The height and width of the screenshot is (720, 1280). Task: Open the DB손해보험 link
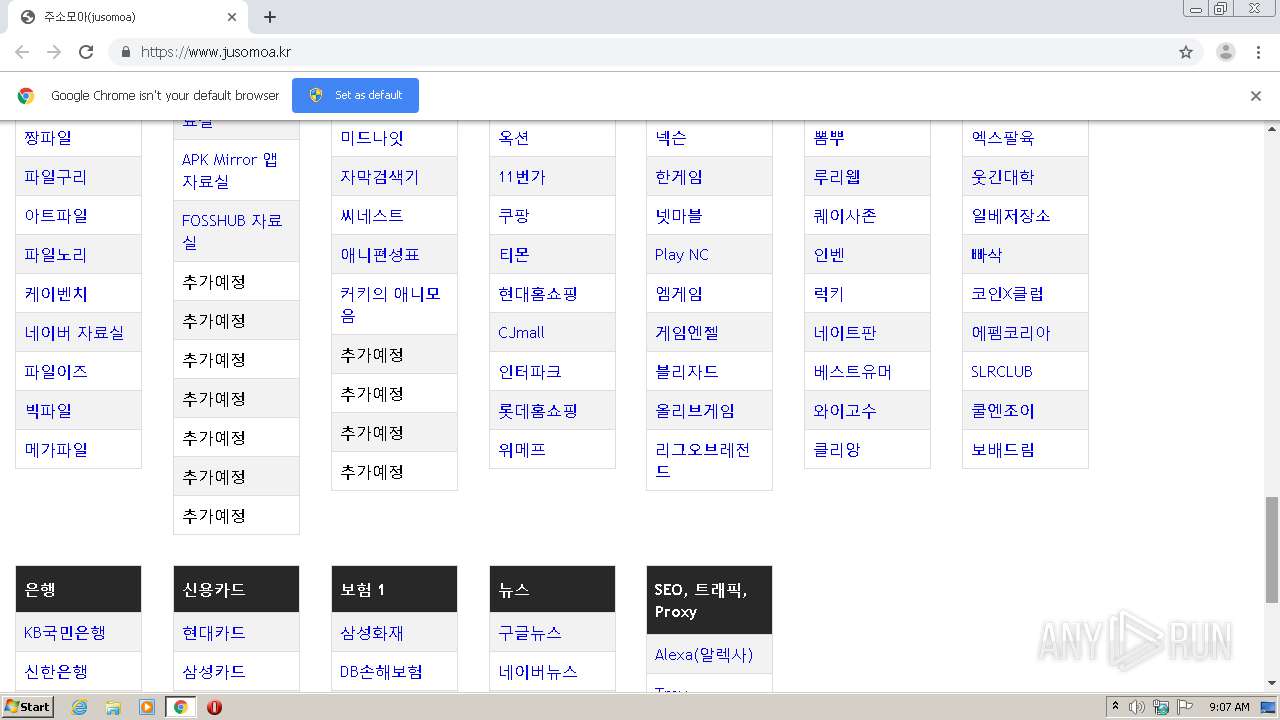click(x=381, y=672)
